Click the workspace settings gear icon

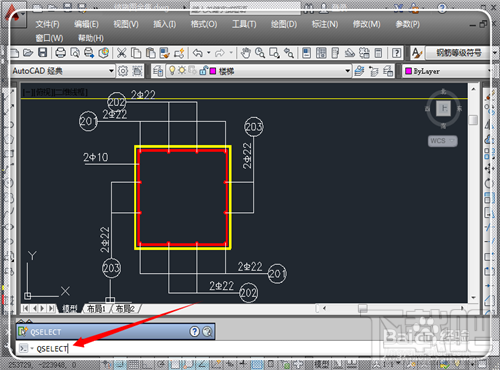click(123, 71)
